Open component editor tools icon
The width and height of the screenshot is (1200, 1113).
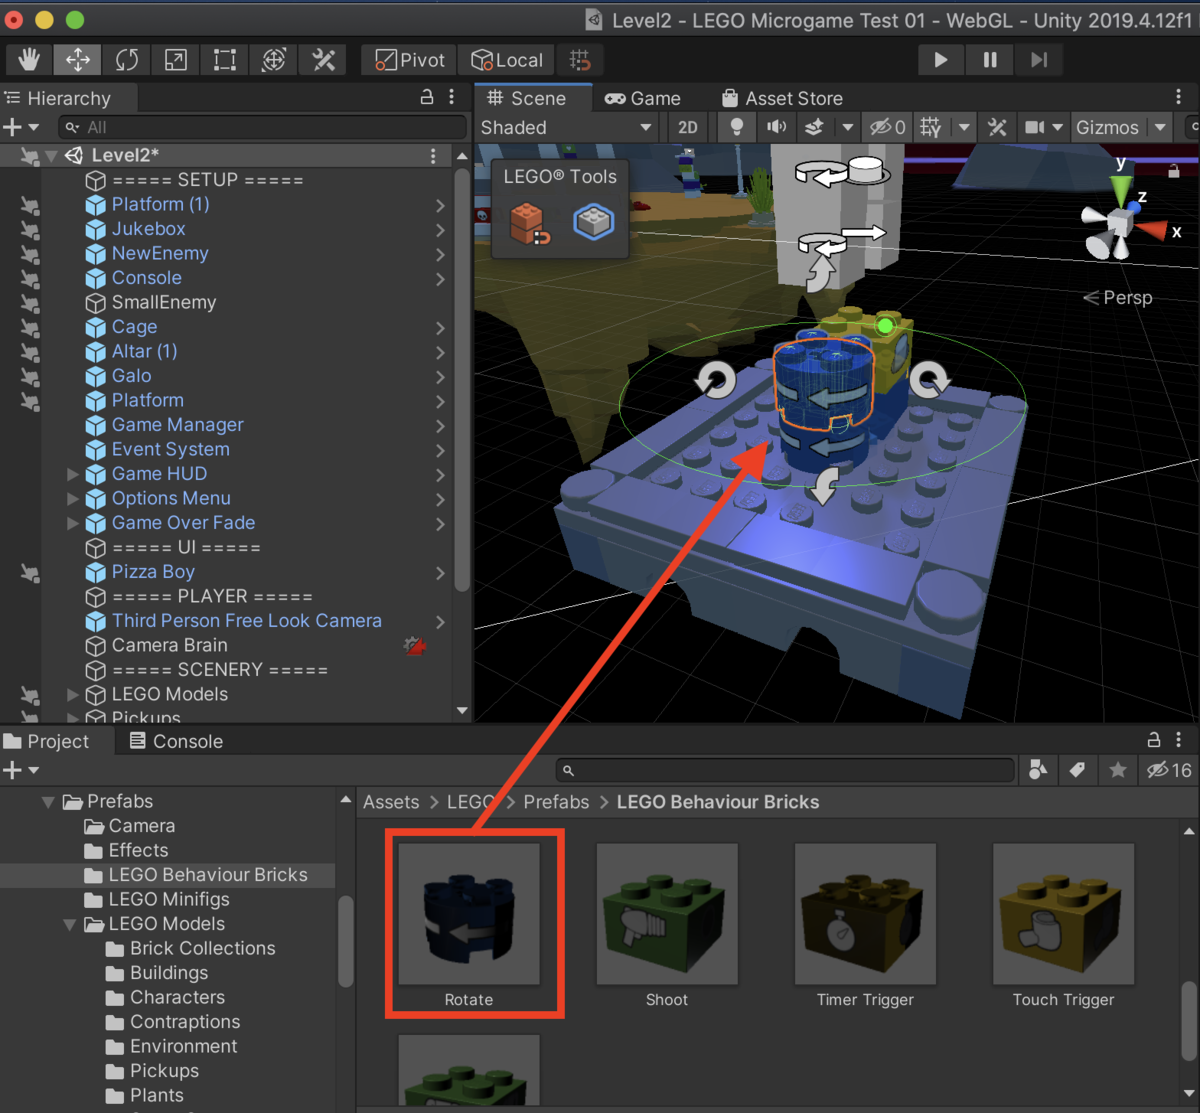click(997, 127)
